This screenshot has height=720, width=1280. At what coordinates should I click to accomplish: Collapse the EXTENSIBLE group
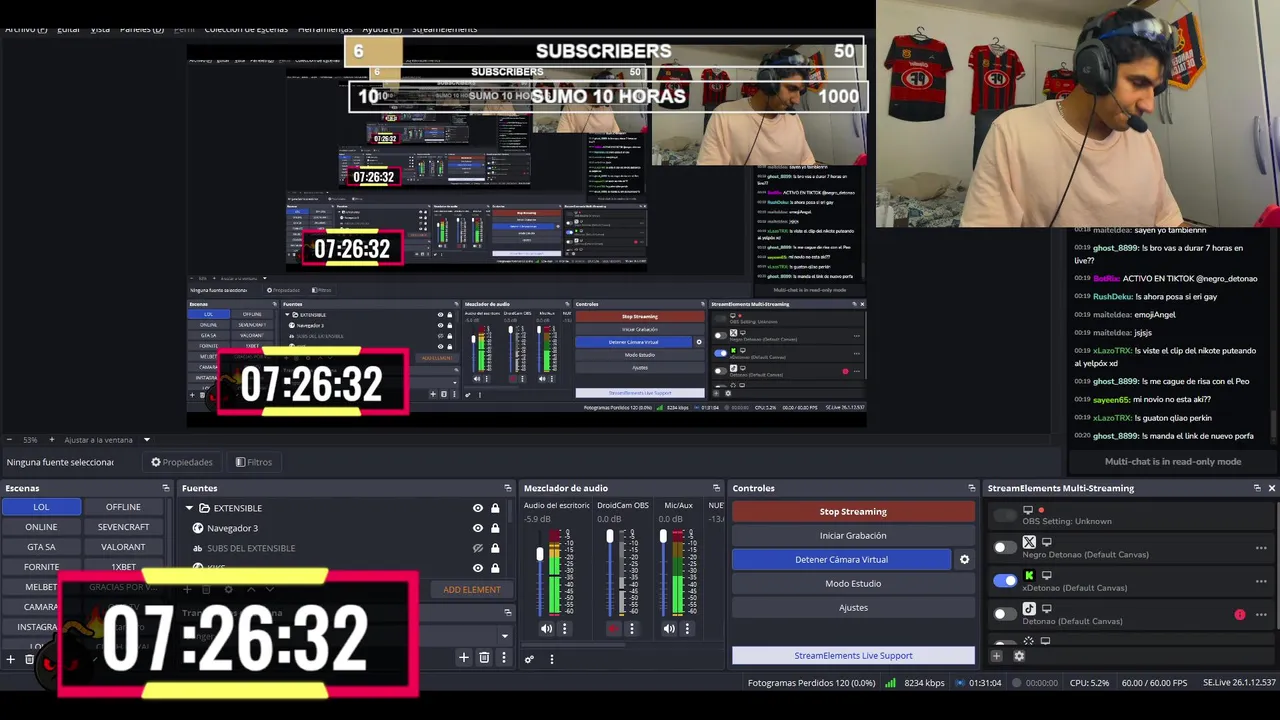click(x=189, y=508)
